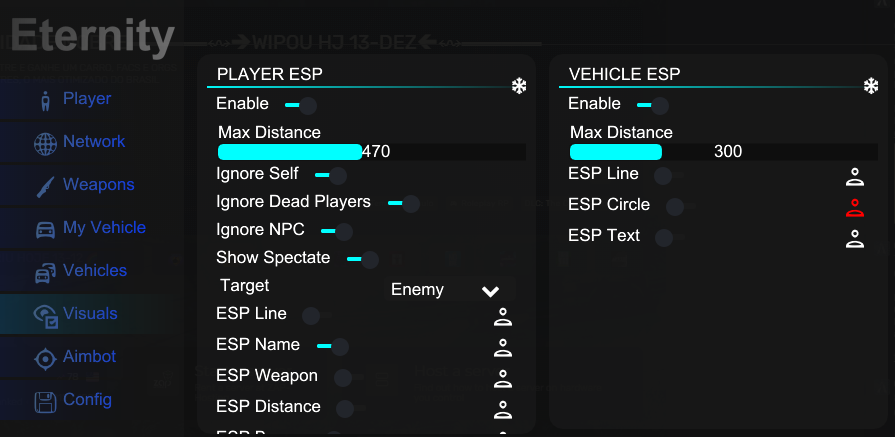Click the person icon beside Vehicle ESP Text
Screen dimensions: 895x437
tap(854, 238)
